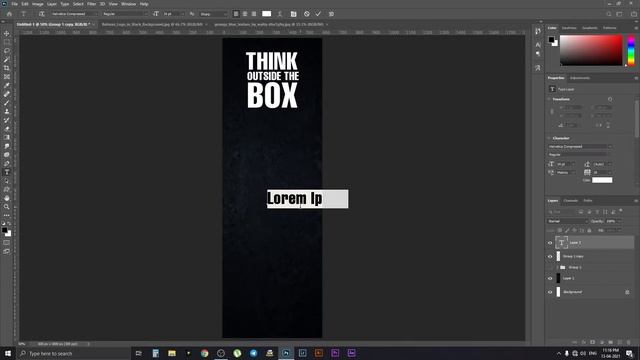
Task: Click the foreground color swatch in toolbar
Action: point(4,231)
